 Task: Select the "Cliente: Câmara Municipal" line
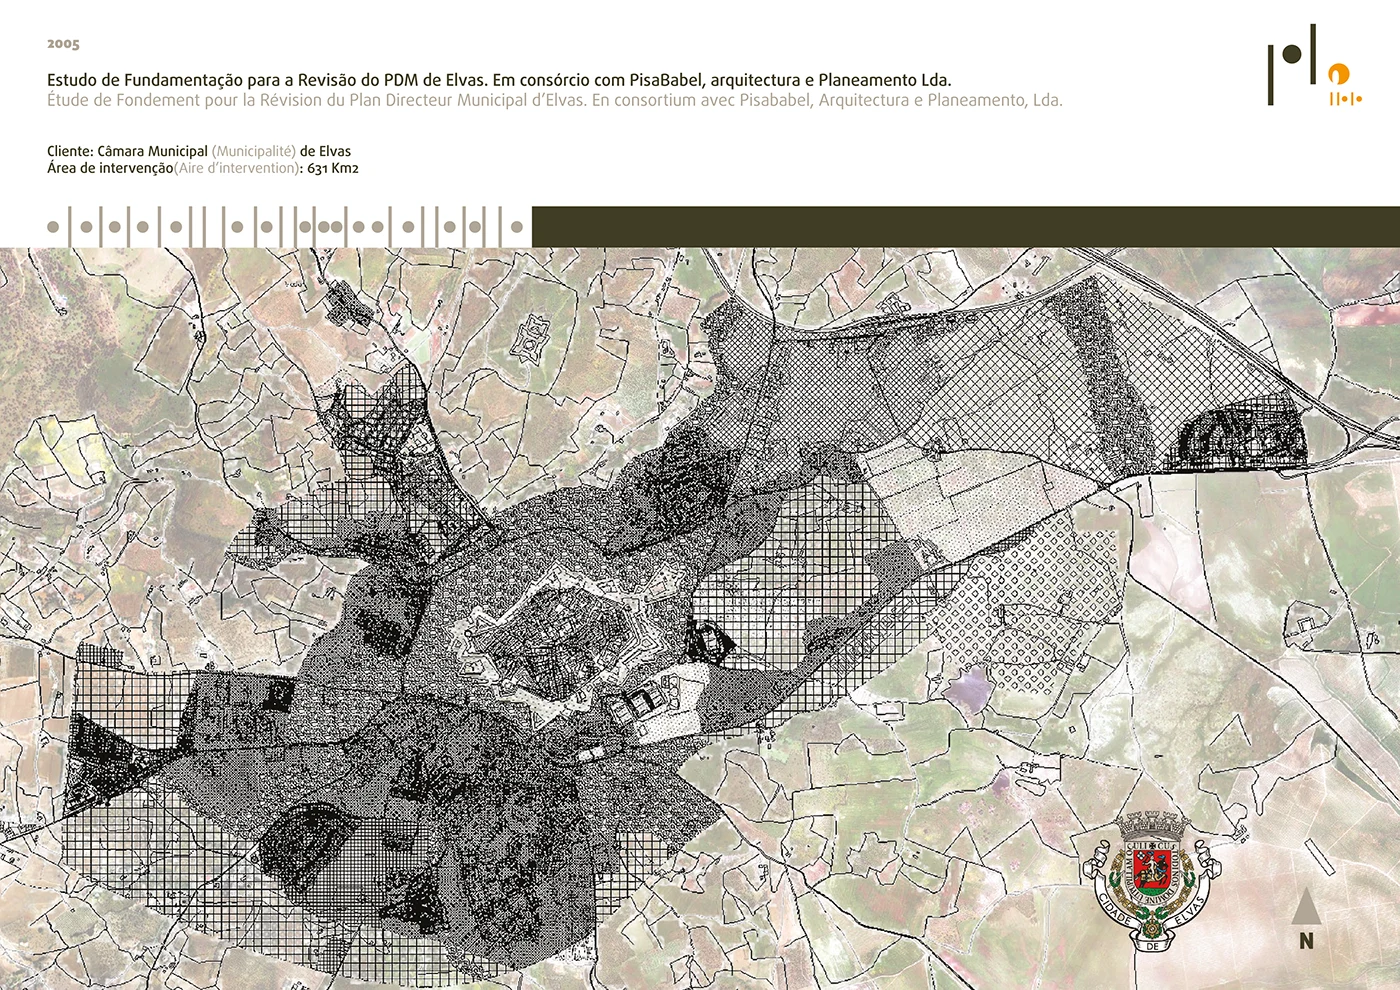(199, 151)
